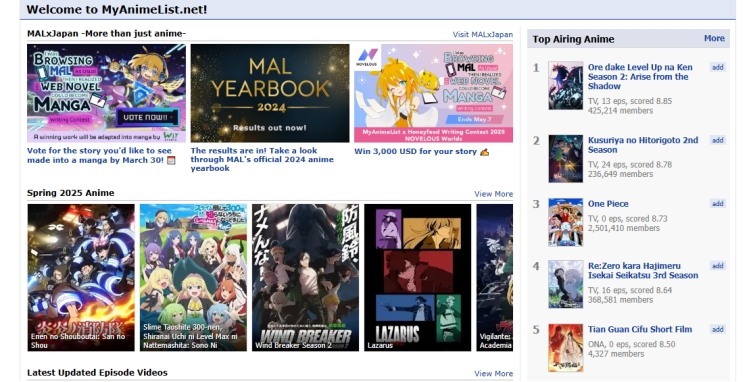Image resolution: width=752 pixels, height=382 pixels.
Task: Select the Spring 2025 Anime heading
Action: 70,193
